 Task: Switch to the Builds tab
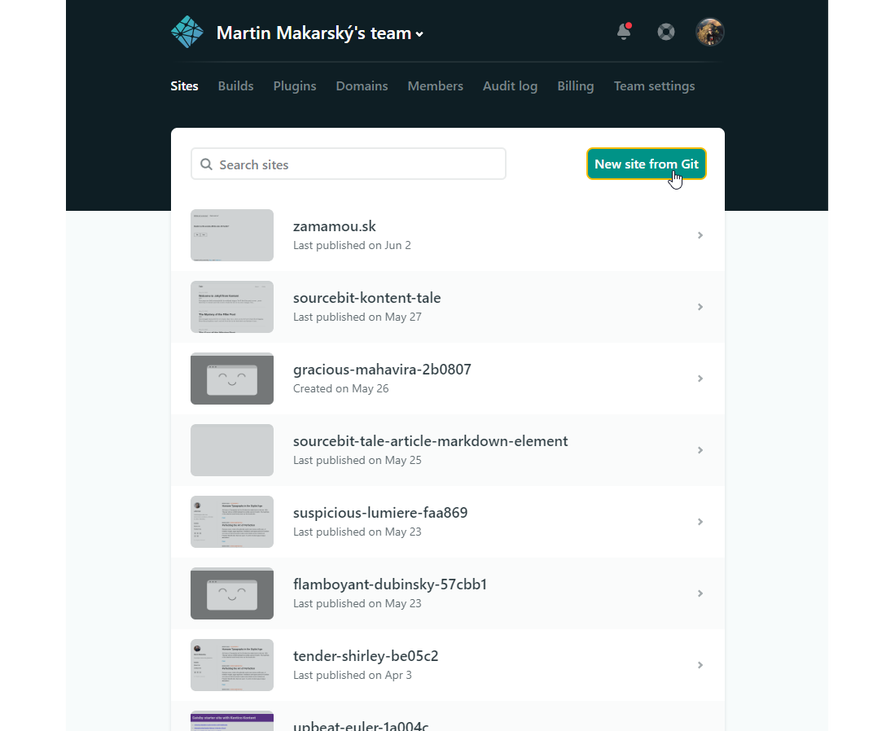[236, 86]
